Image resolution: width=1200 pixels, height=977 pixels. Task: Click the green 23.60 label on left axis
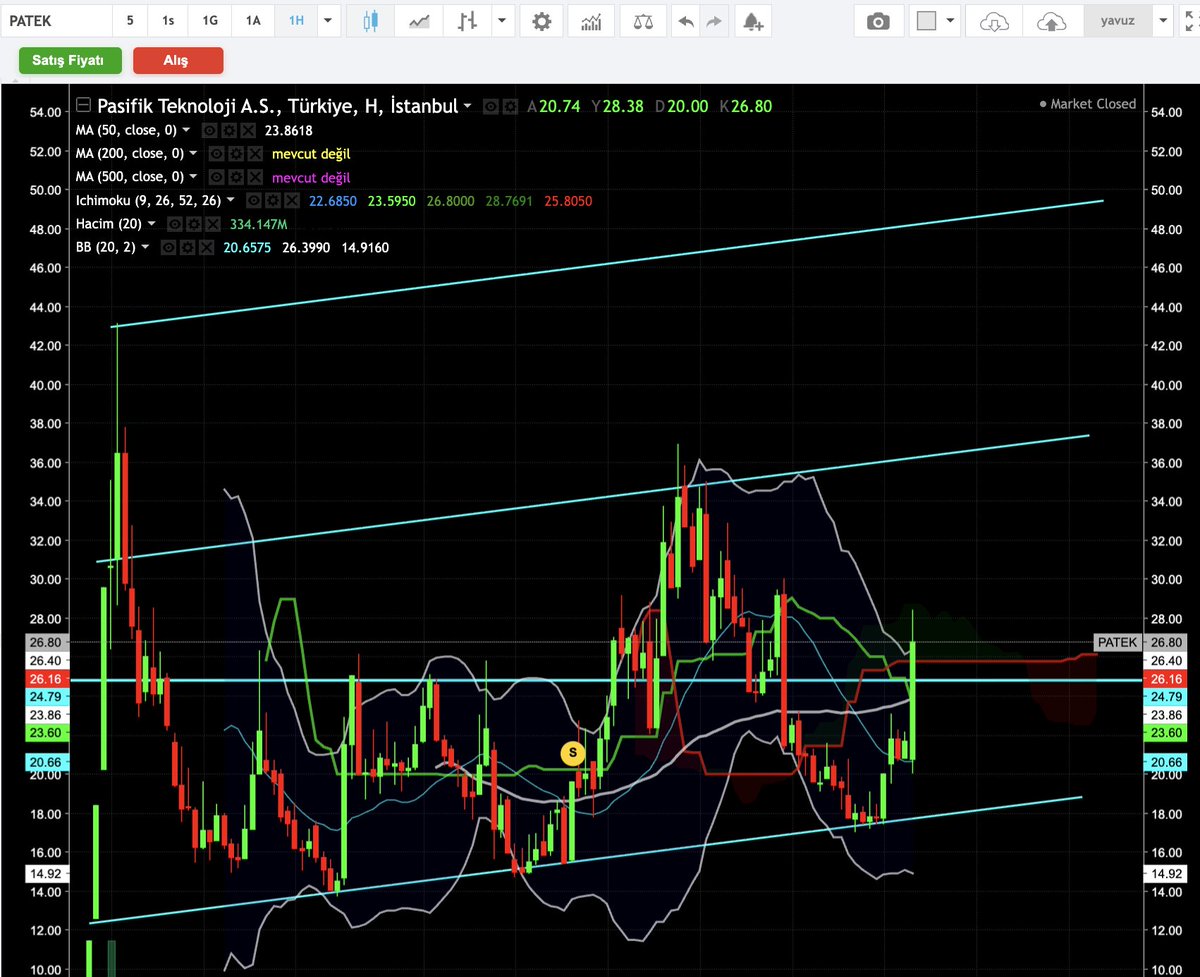(45, 733)
